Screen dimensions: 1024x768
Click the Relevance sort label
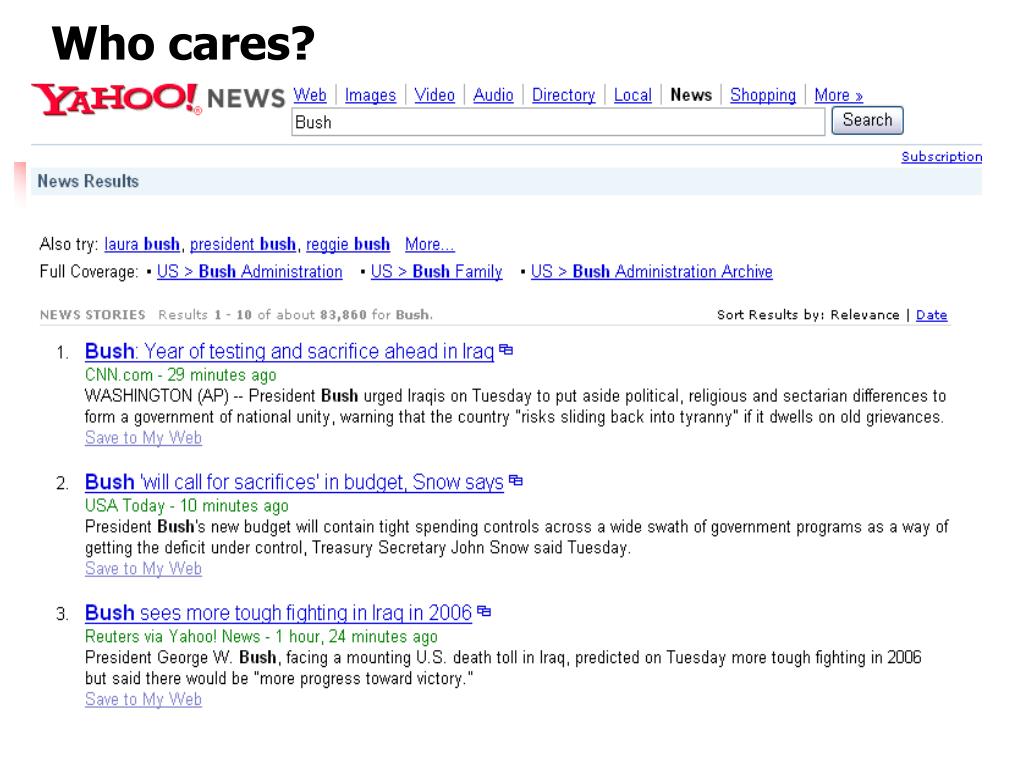pos(865,315)
